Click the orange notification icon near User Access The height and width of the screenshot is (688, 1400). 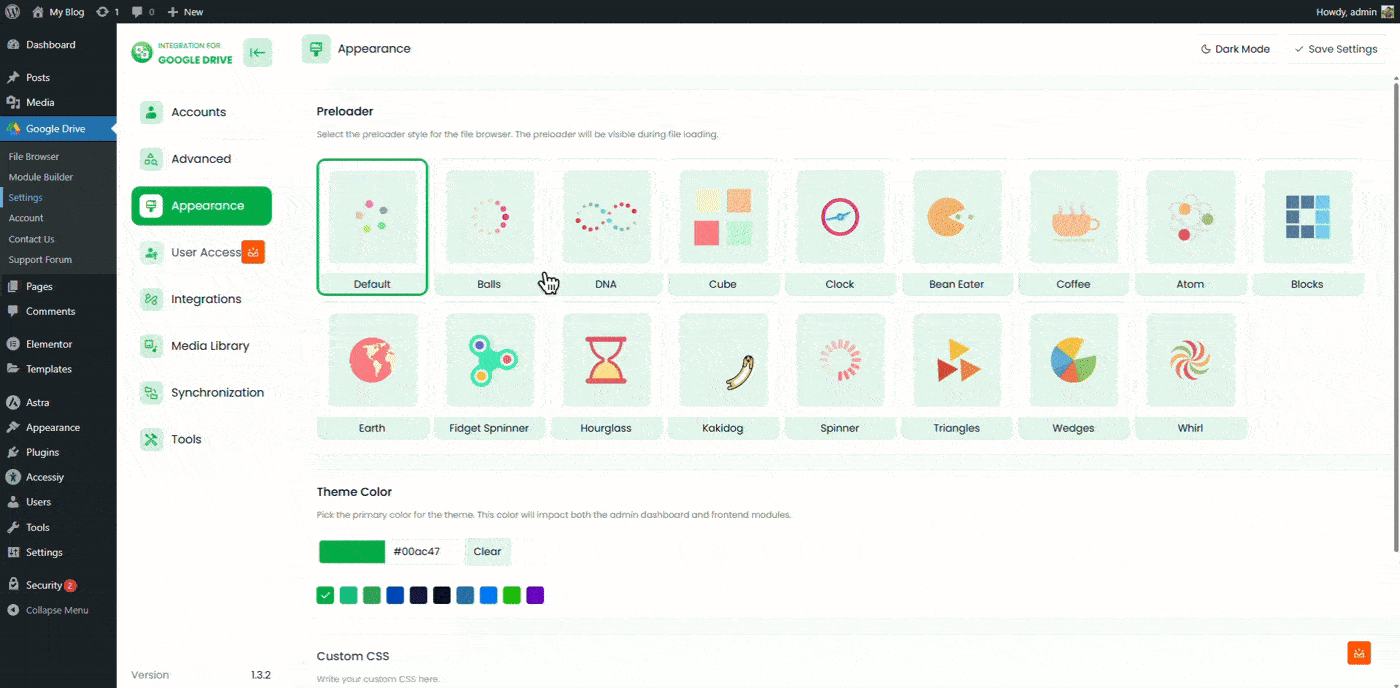click(253, 252)
